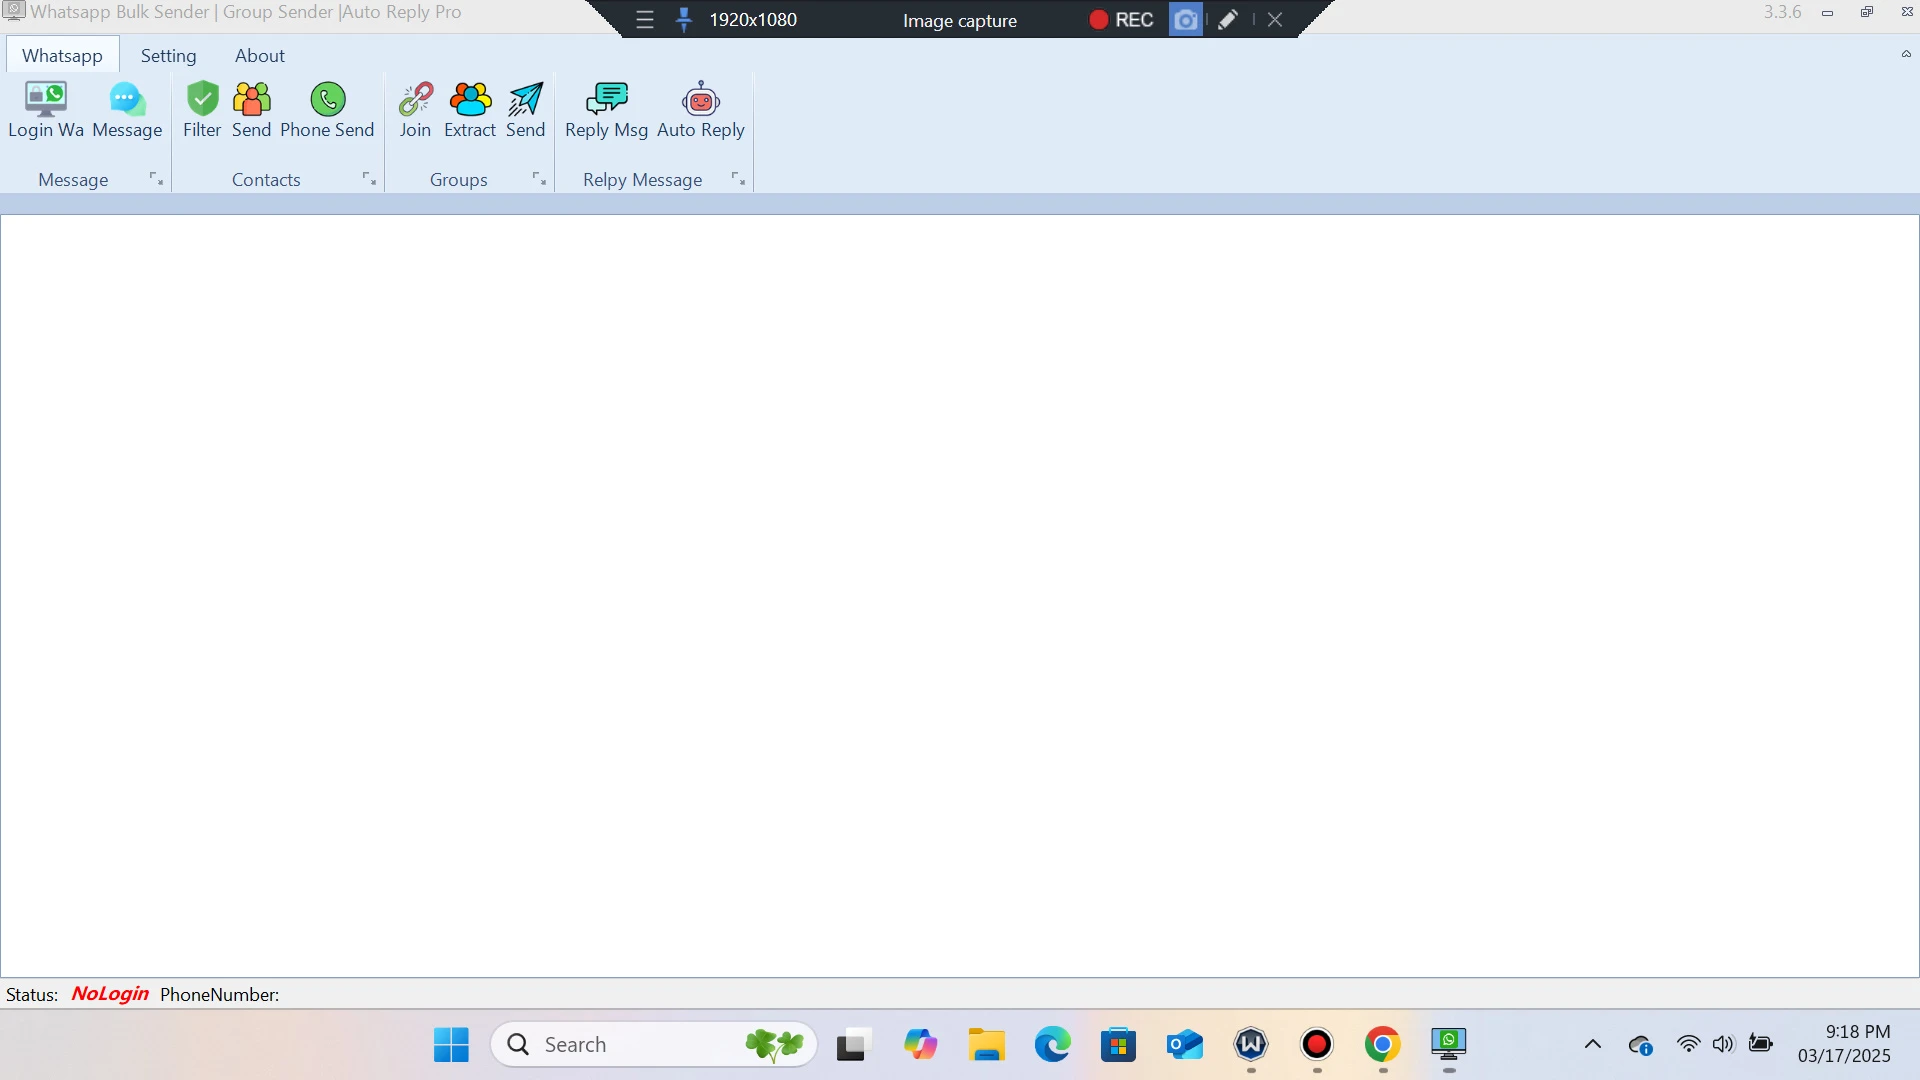The image size is (1920, 1080).
Task: Click the Image capture mode label
Action: pos(960,21)
